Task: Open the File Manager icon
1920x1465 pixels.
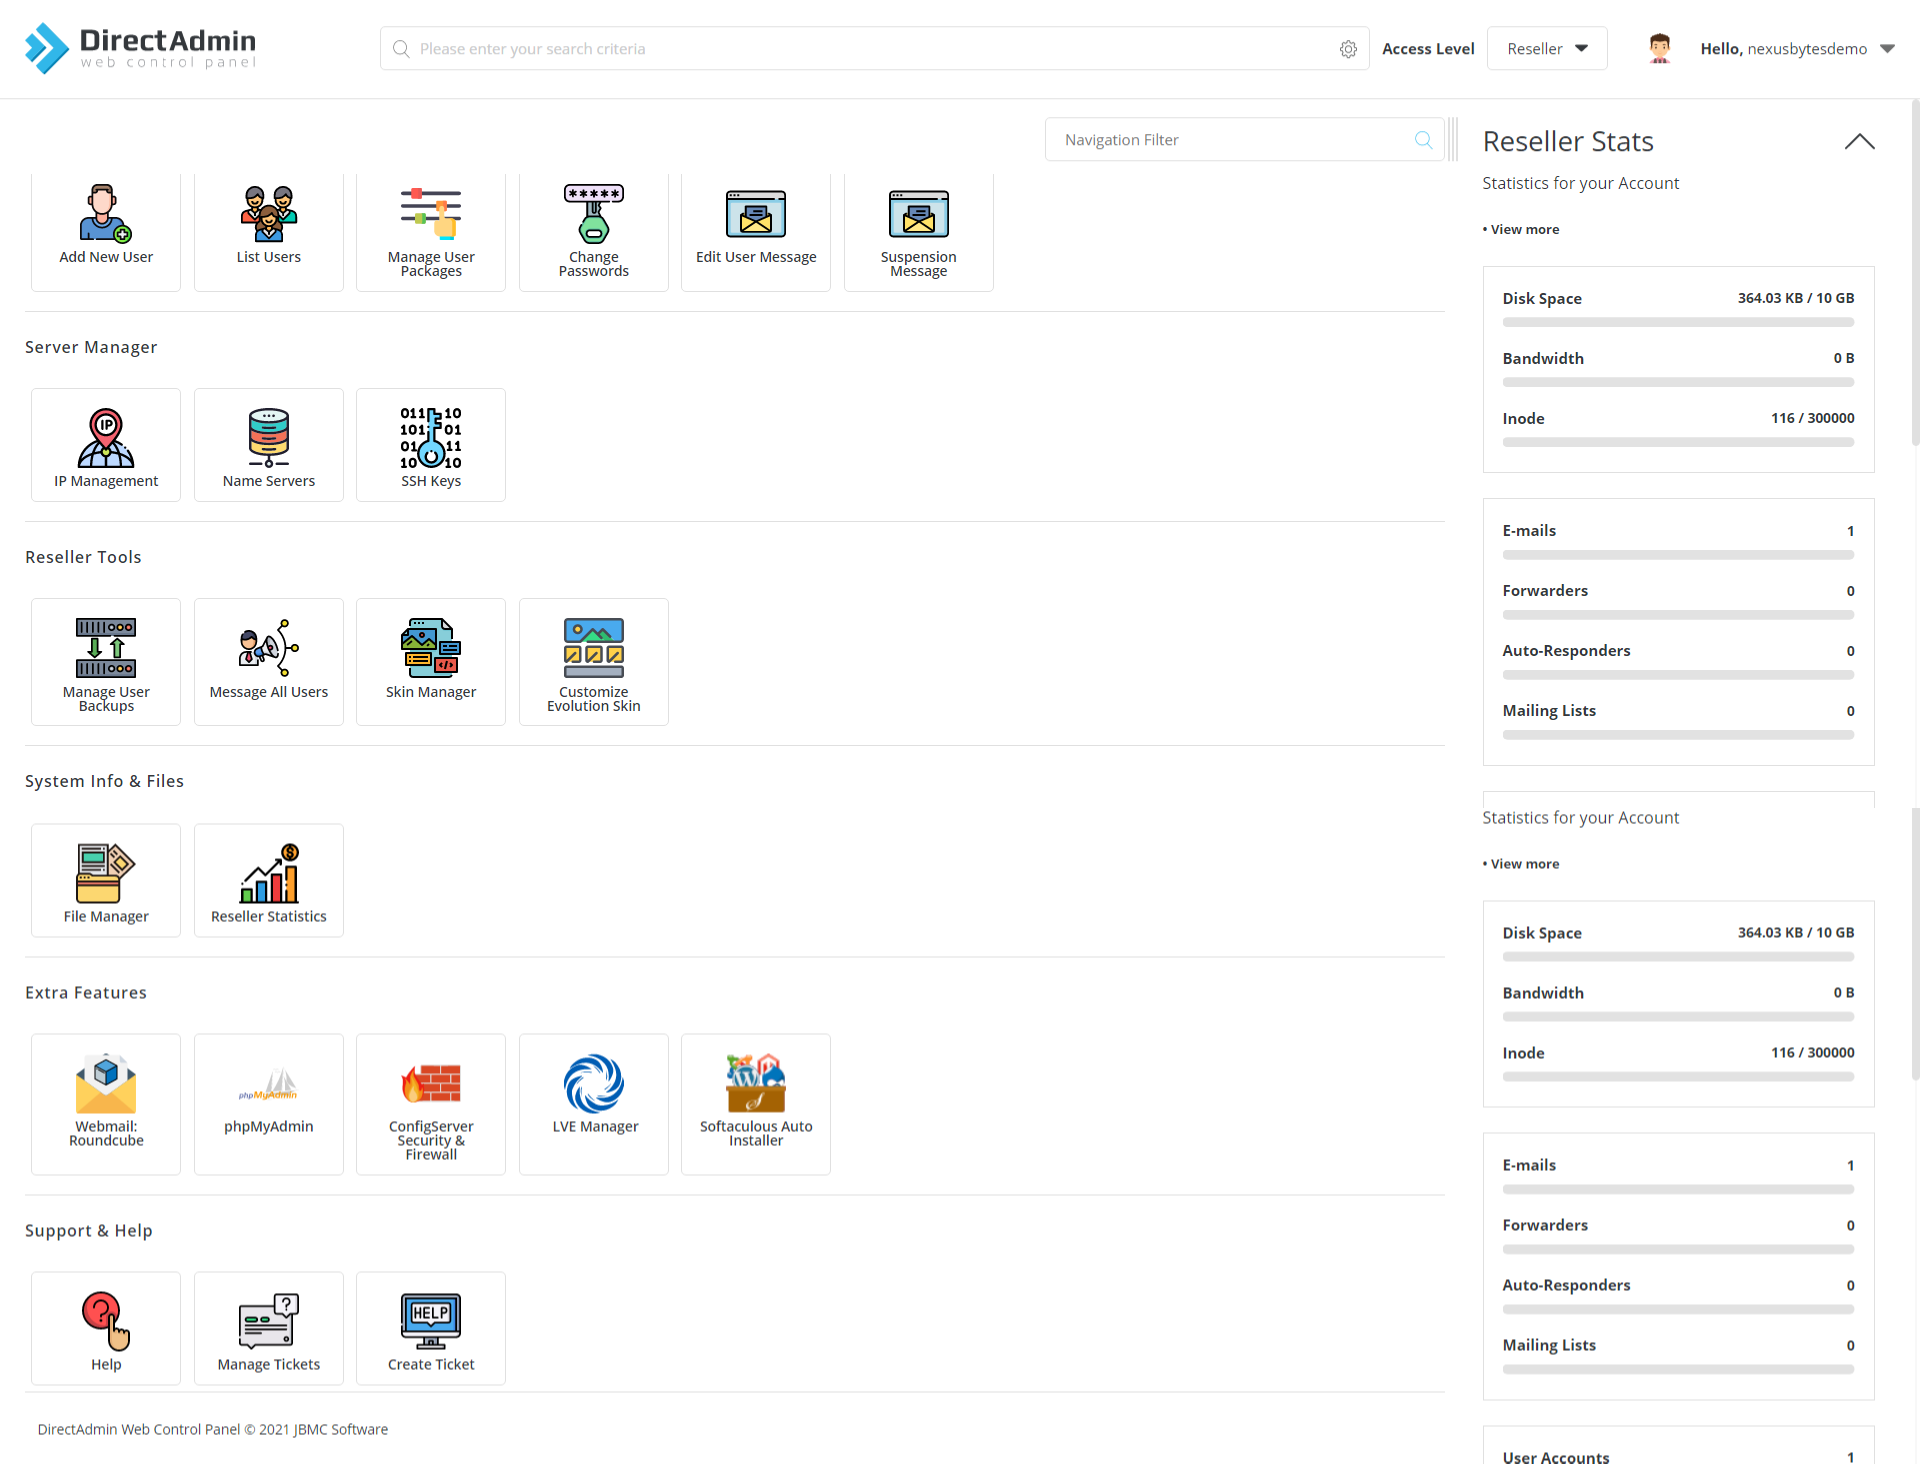Action: (x=106, y=881)
